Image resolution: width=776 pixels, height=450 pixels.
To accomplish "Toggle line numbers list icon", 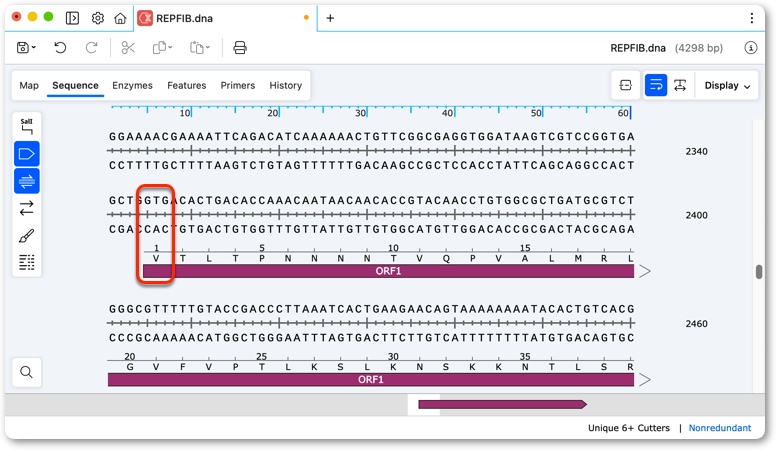I will coord(27,262).
